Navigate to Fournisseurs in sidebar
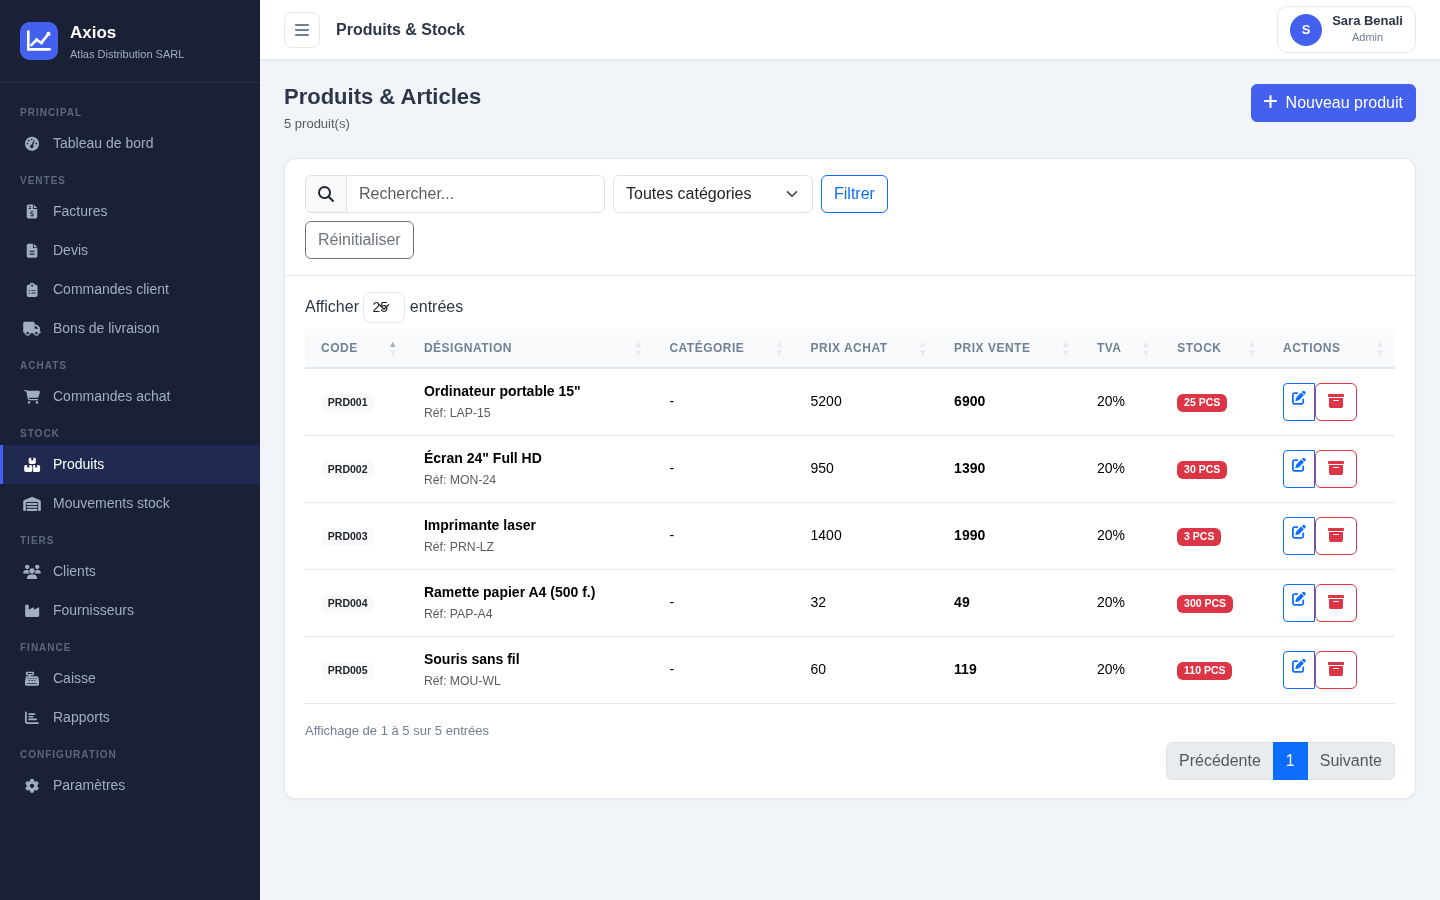The width and height of the screenshot is (1440, 900). (130, 610)
